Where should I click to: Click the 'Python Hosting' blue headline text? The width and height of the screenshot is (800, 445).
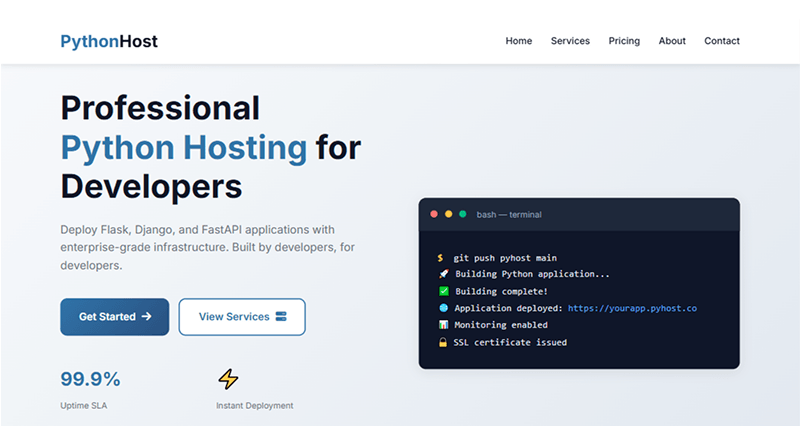(184, 147)
